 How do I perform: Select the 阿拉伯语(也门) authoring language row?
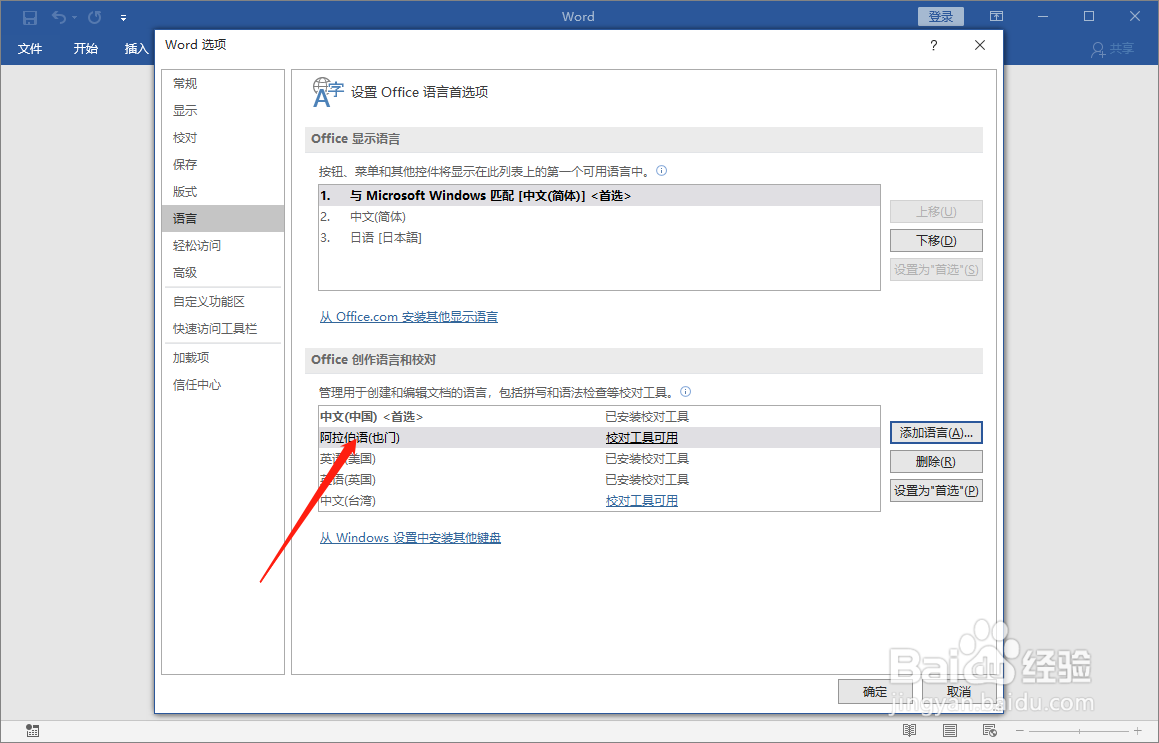(599, 438)
